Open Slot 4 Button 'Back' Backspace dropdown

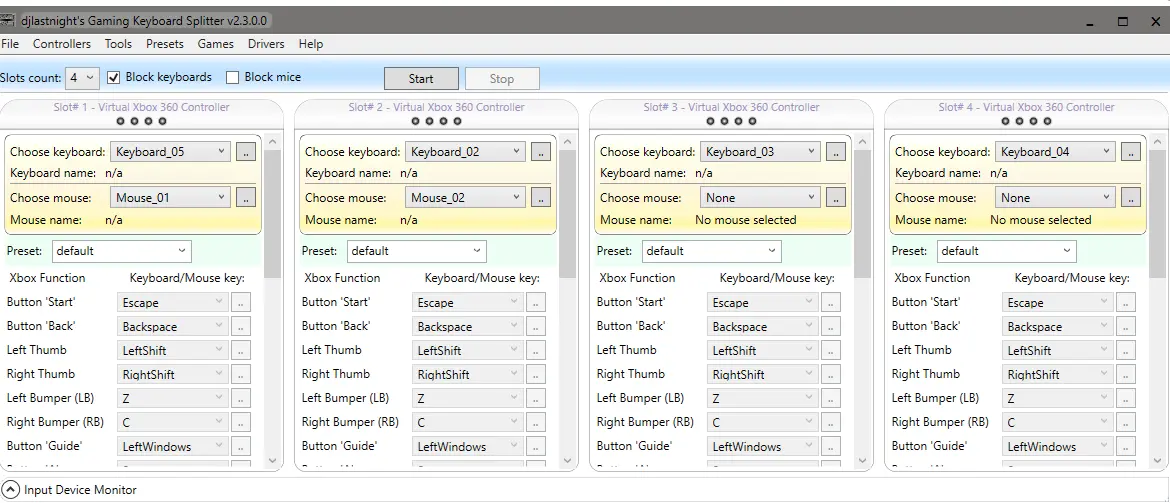coord(1057,326)
